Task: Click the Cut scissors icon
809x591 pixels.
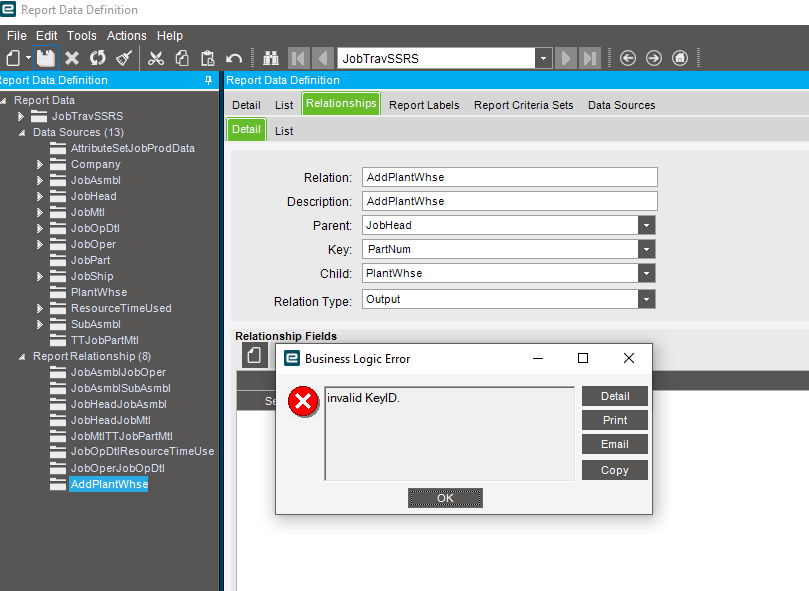Action: point(156,58)
